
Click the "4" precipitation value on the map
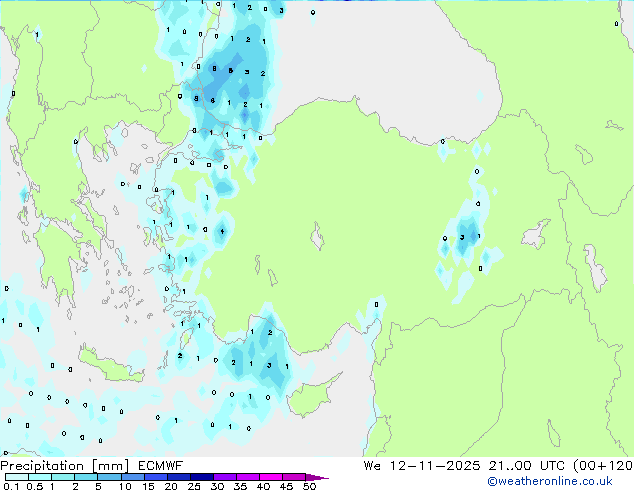click(222, 231)
